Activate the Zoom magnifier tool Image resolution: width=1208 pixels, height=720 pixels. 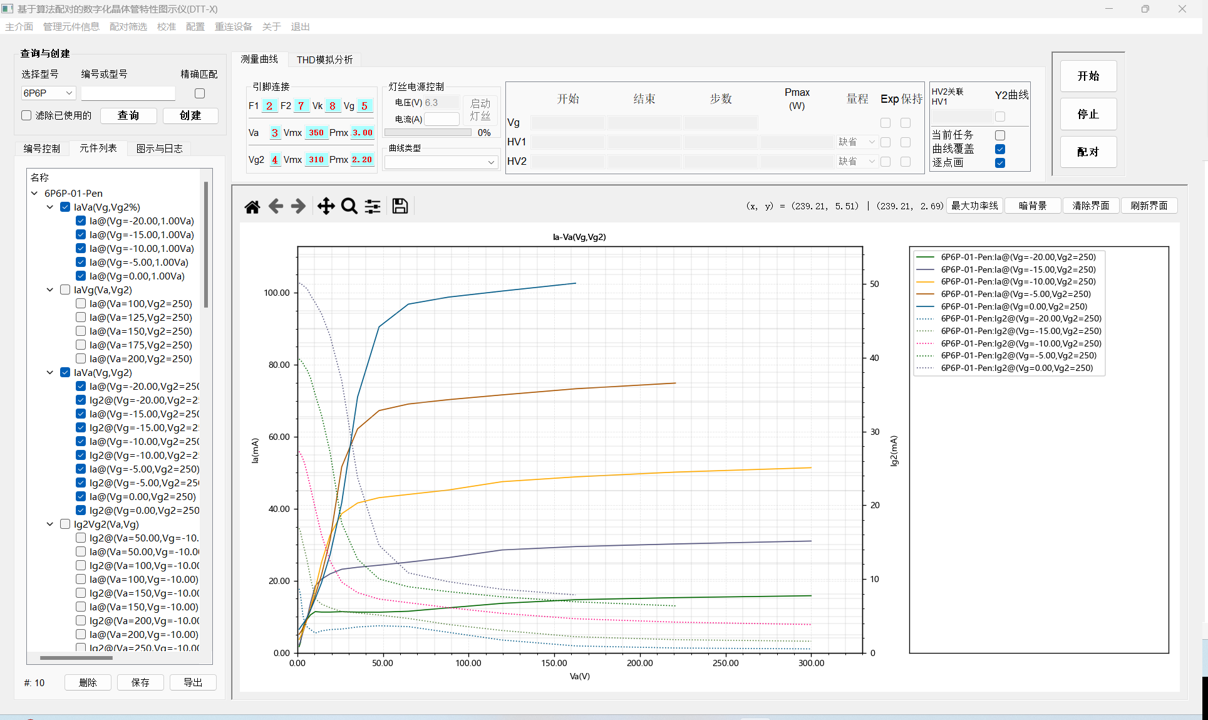(349, 206)
